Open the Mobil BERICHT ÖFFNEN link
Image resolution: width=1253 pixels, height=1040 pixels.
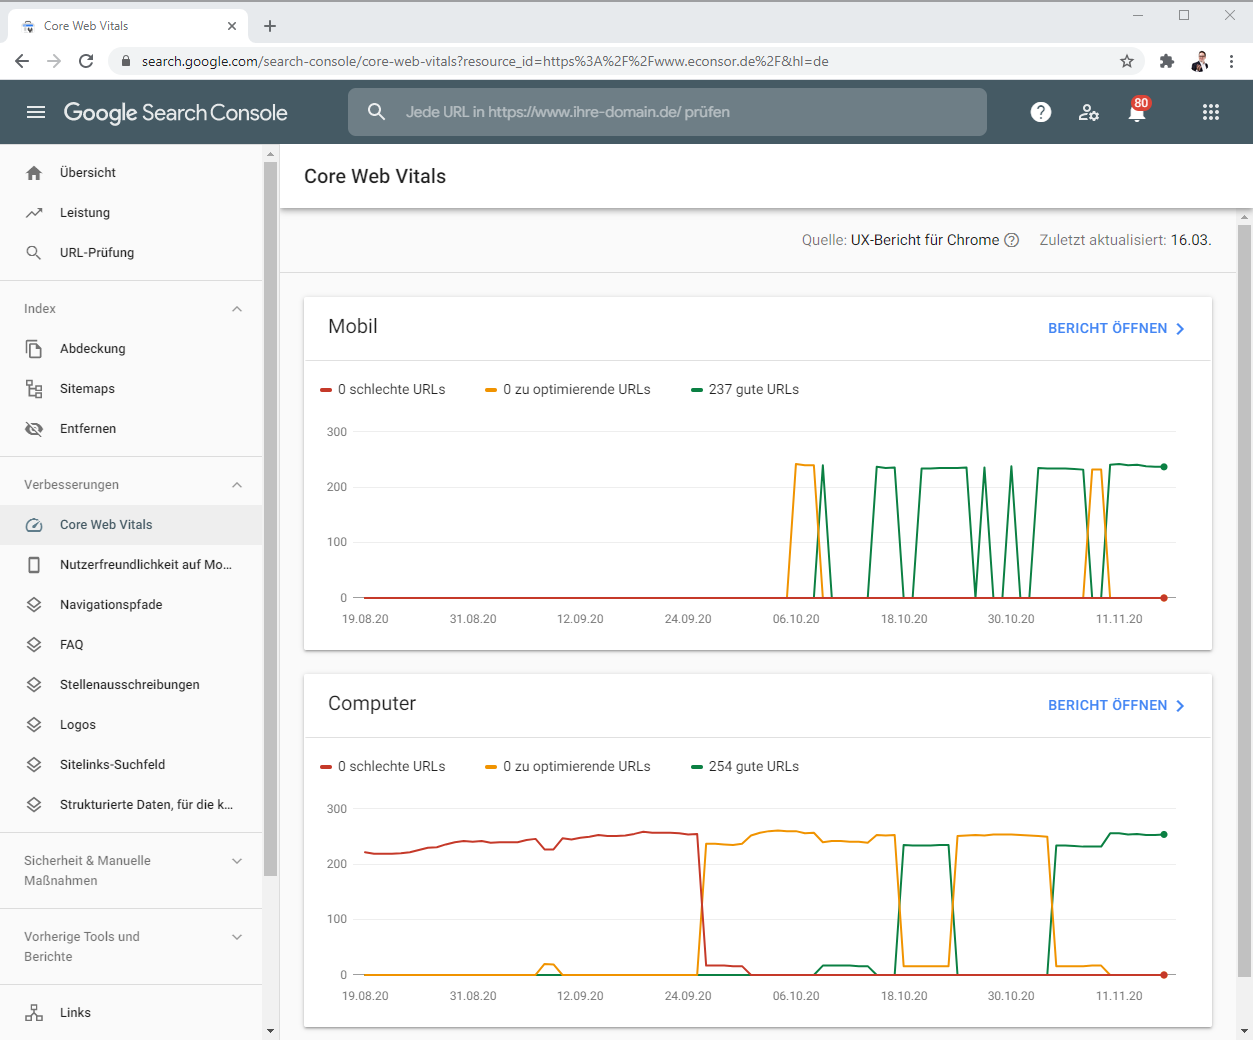[x=1107, y=328]
